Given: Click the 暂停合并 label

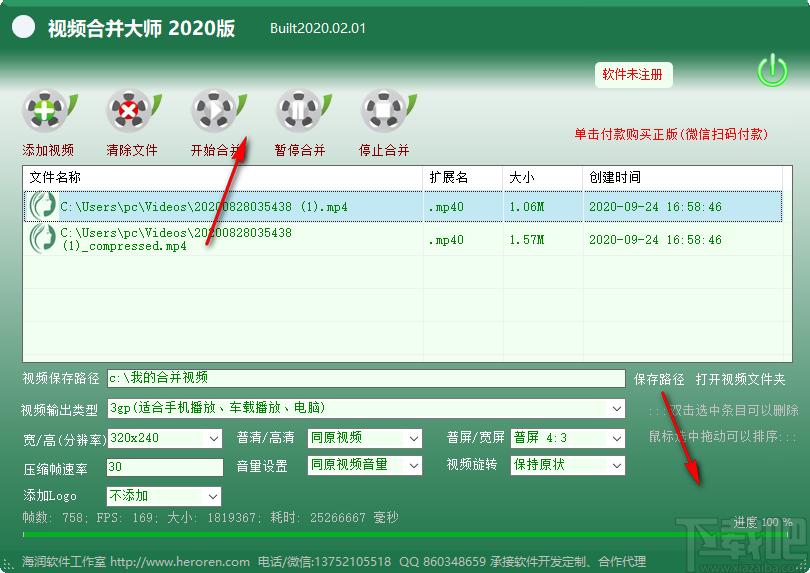Looking at the screenshot, I should pyautogui.click(x=300, y=150).
